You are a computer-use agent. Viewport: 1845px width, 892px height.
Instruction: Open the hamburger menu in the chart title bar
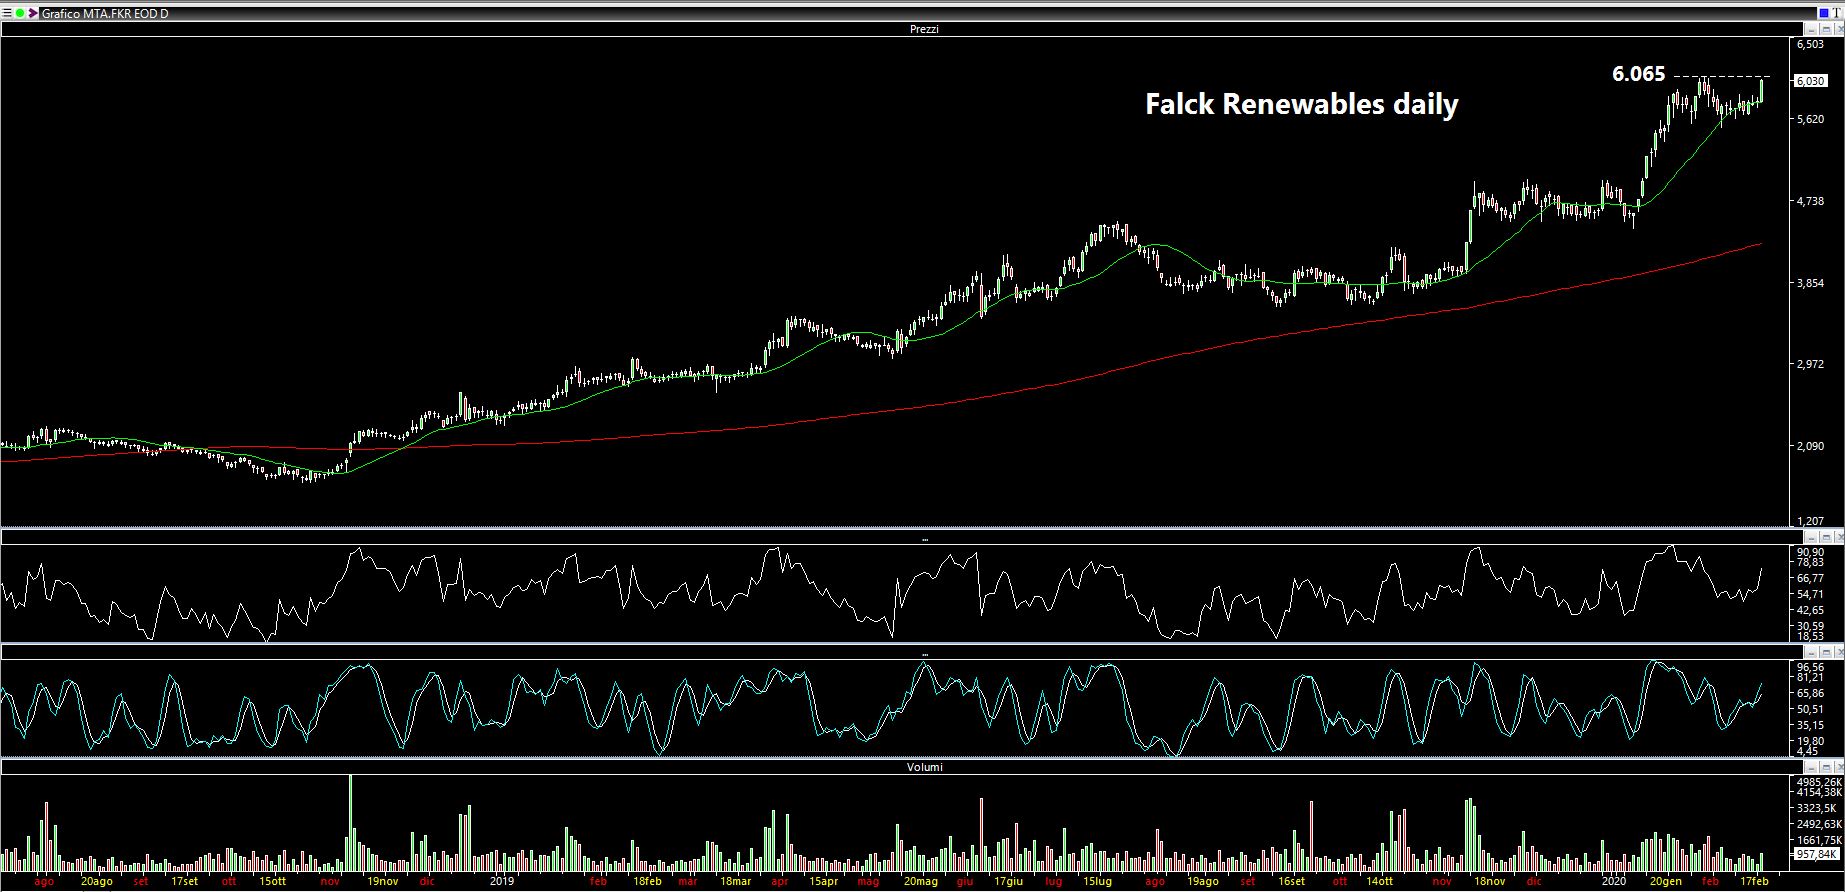tap(7, 13)
